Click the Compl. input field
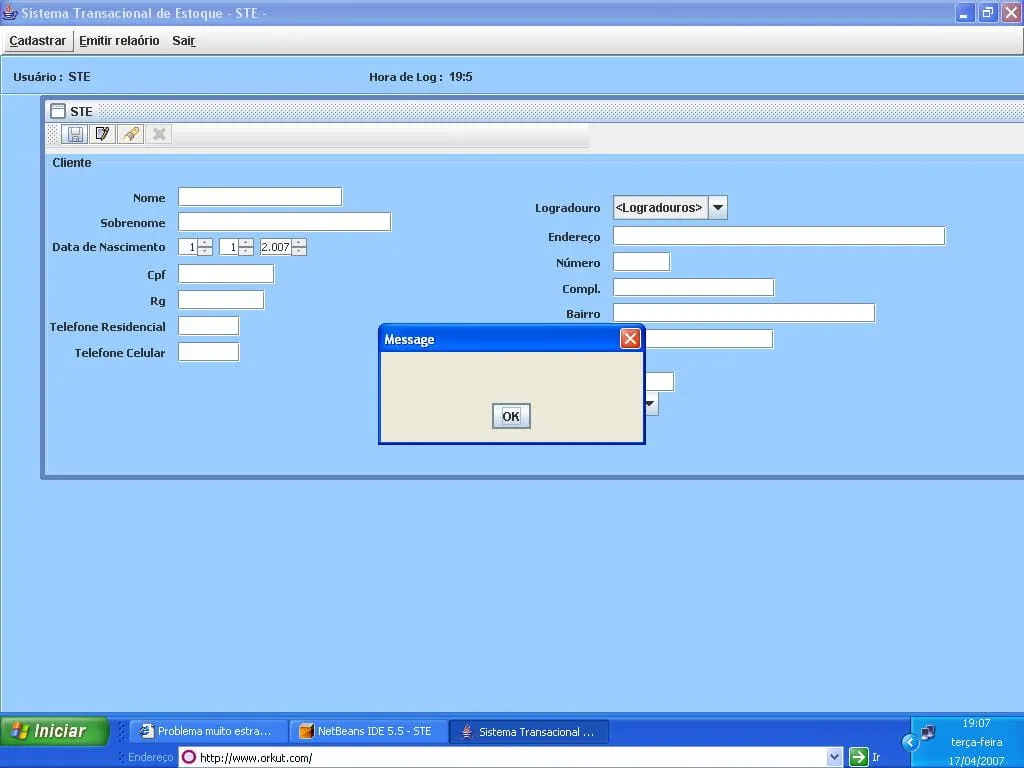Viewport: 1024px width, 768px height. [694, 287]
